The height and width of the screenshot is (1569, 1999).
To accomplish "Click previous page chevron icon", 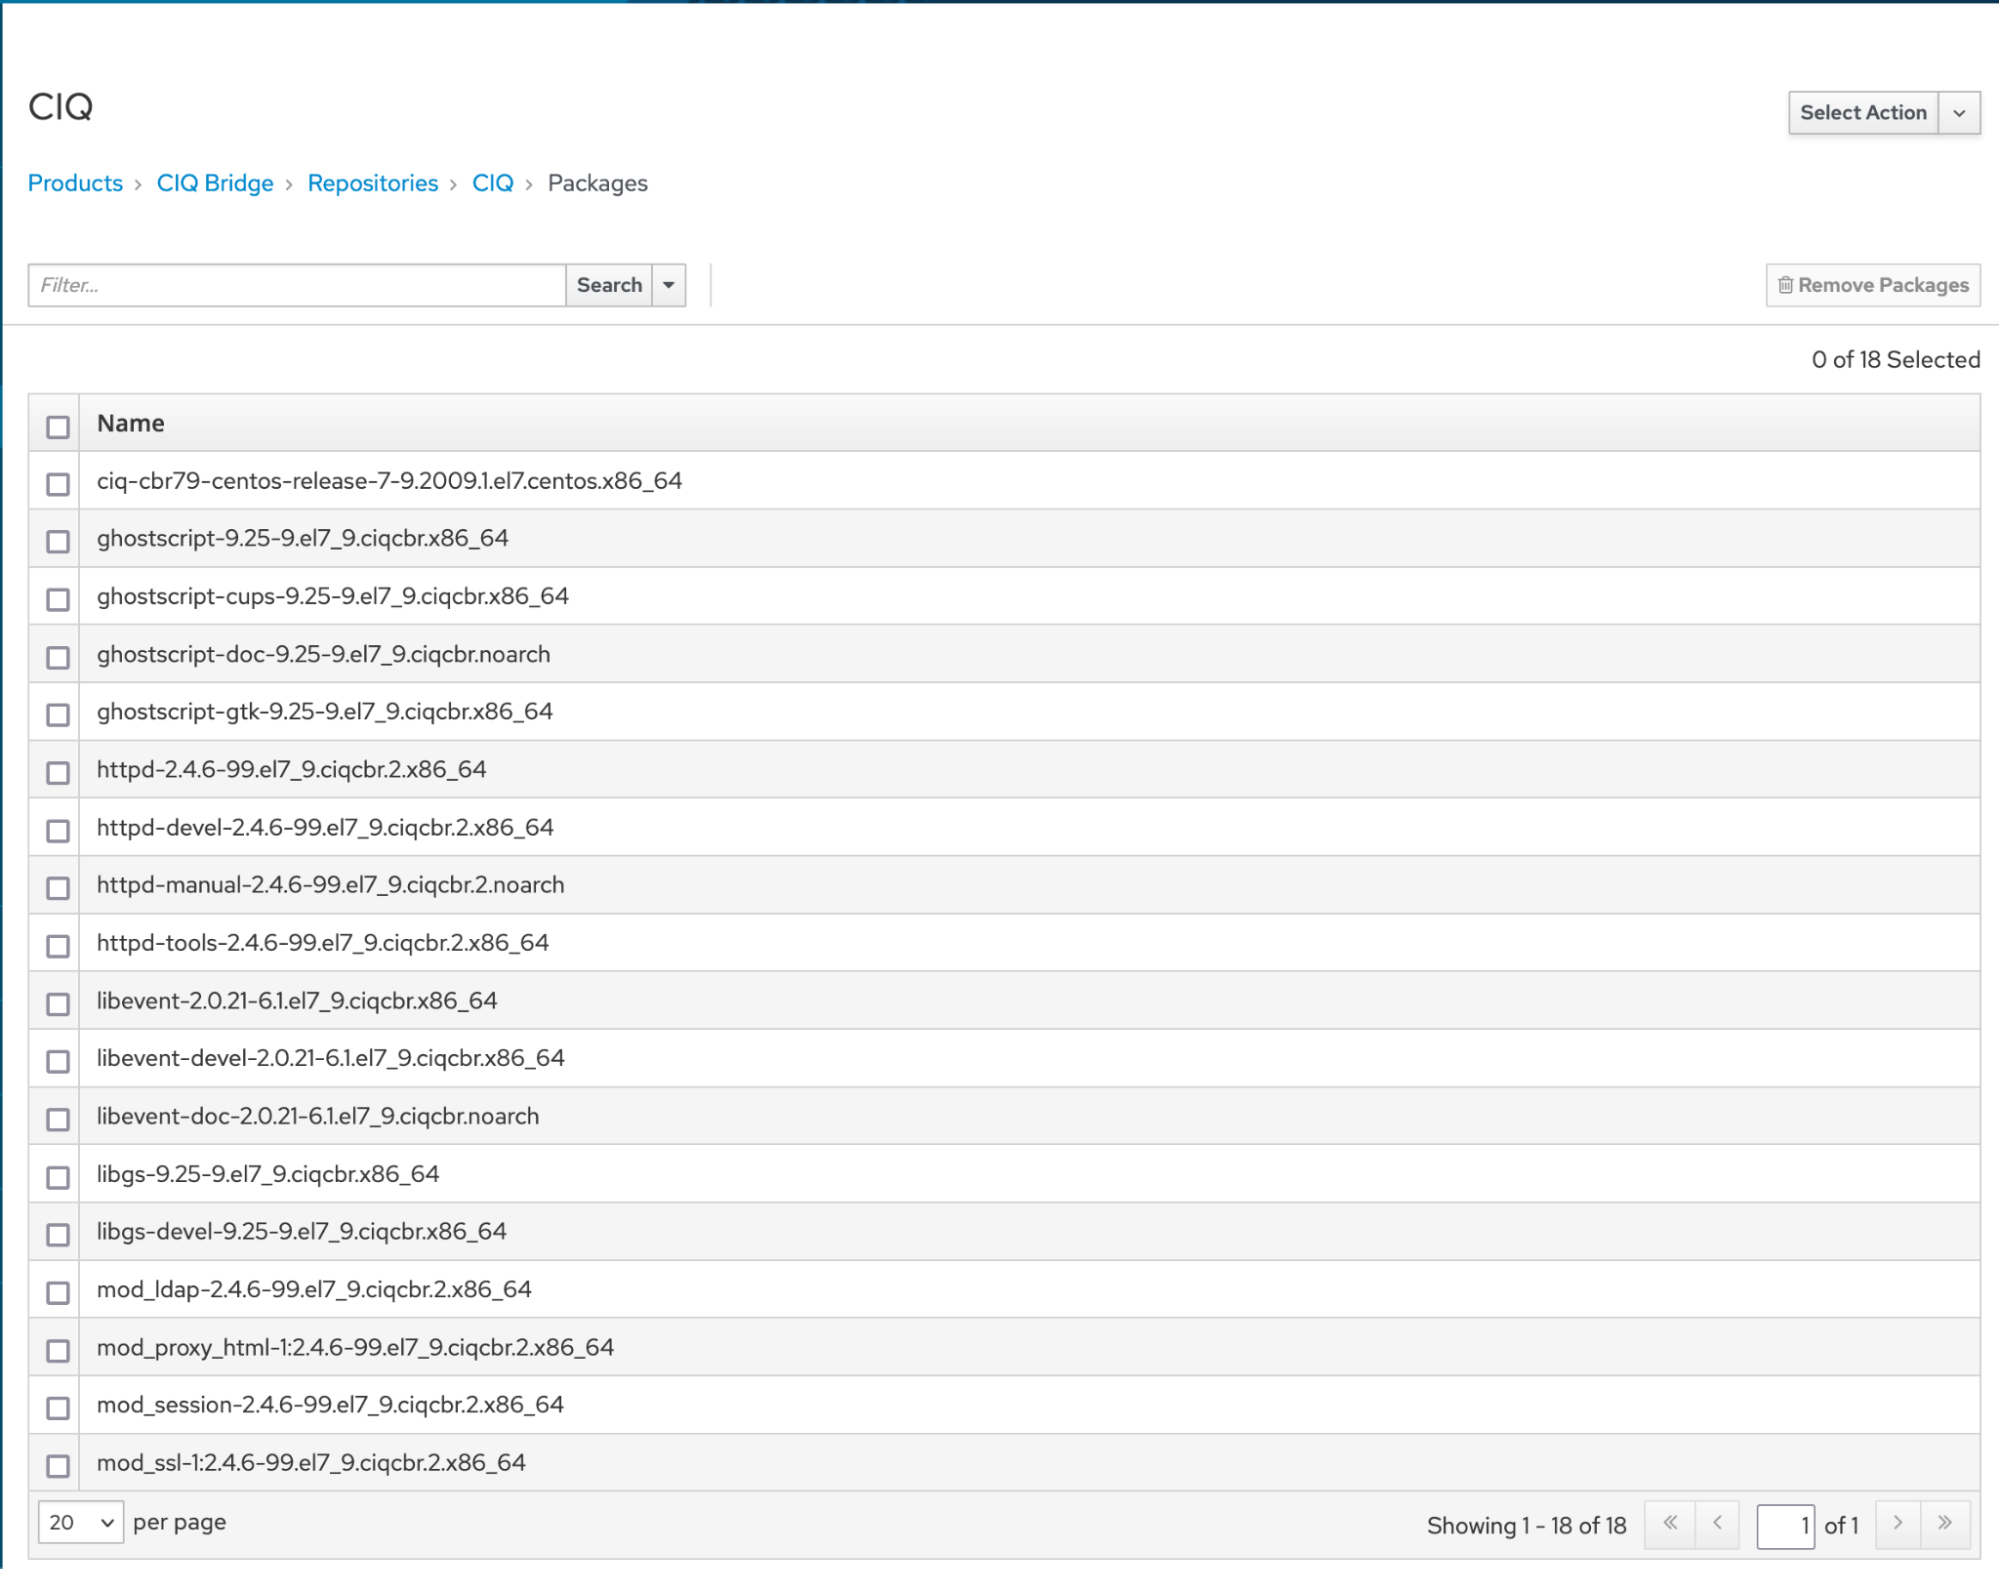I will pos(1717,1524).
